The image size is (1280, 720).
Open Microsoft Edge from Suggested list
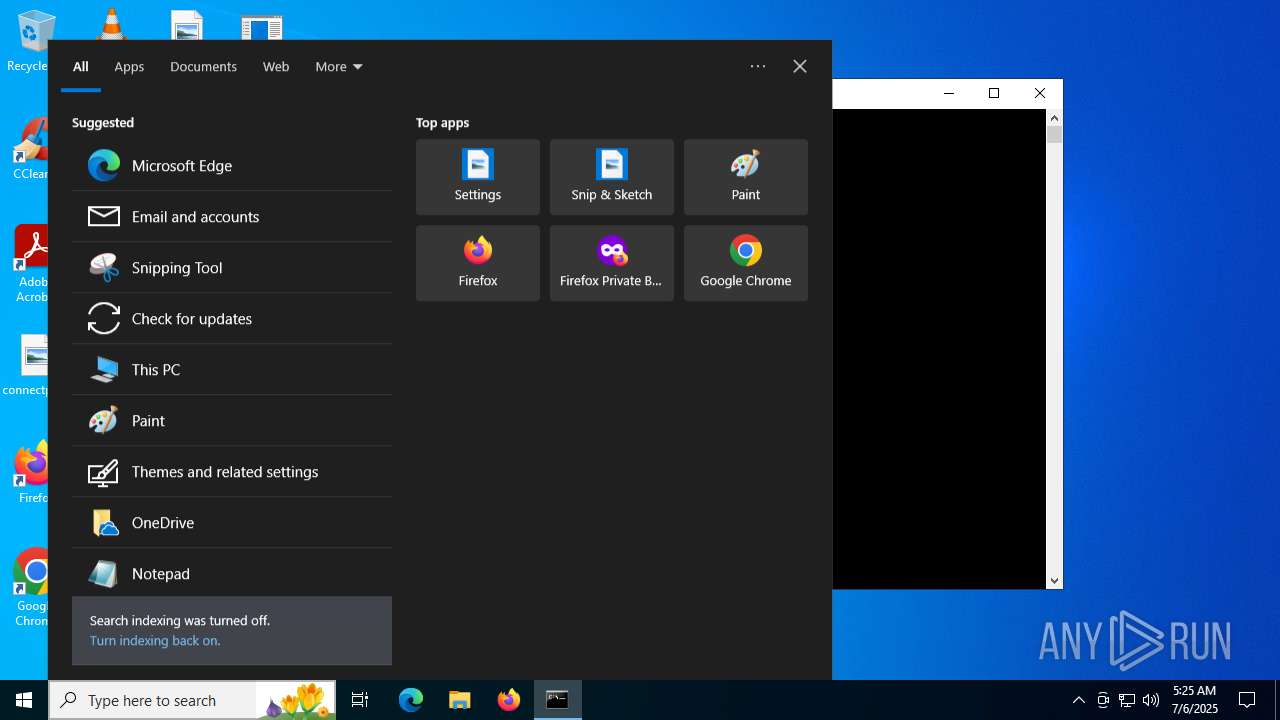[232, 166]
